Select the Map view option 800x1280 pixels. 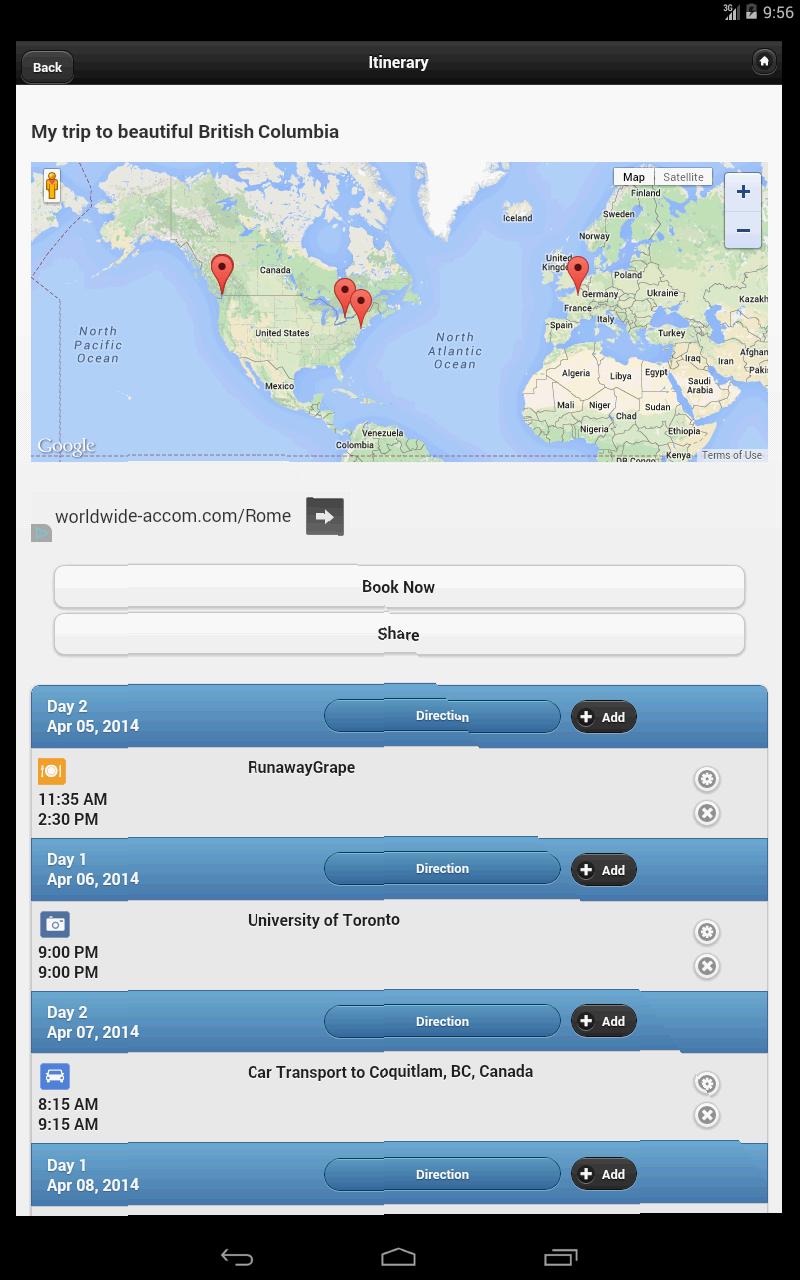click(x=633, y=176)
